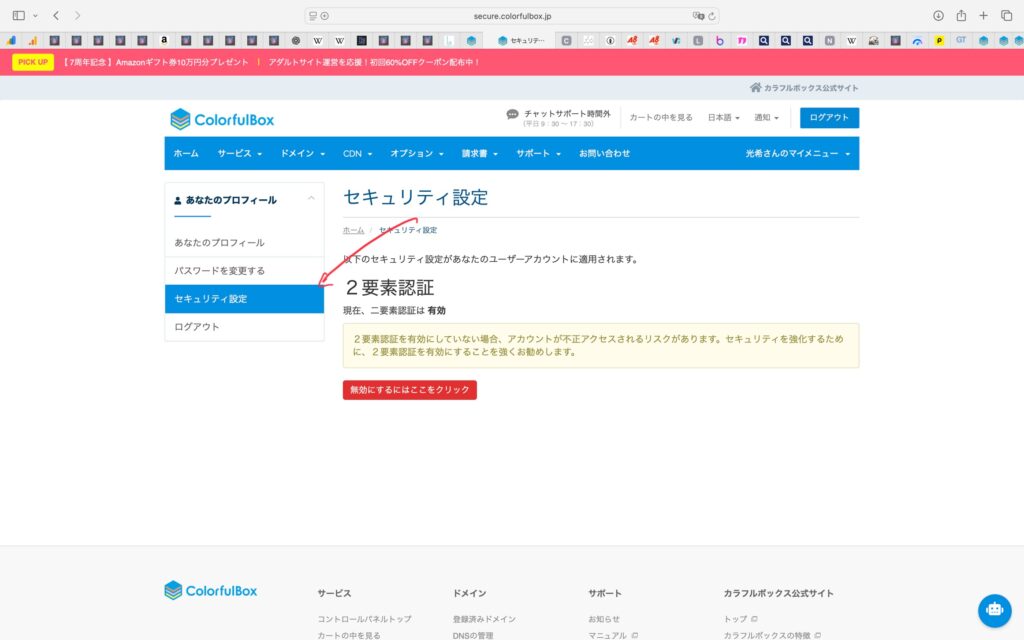Expand the サービス dropdown menu
The width and height of the screenshot is (1024, 640).
tap(240, 154)
